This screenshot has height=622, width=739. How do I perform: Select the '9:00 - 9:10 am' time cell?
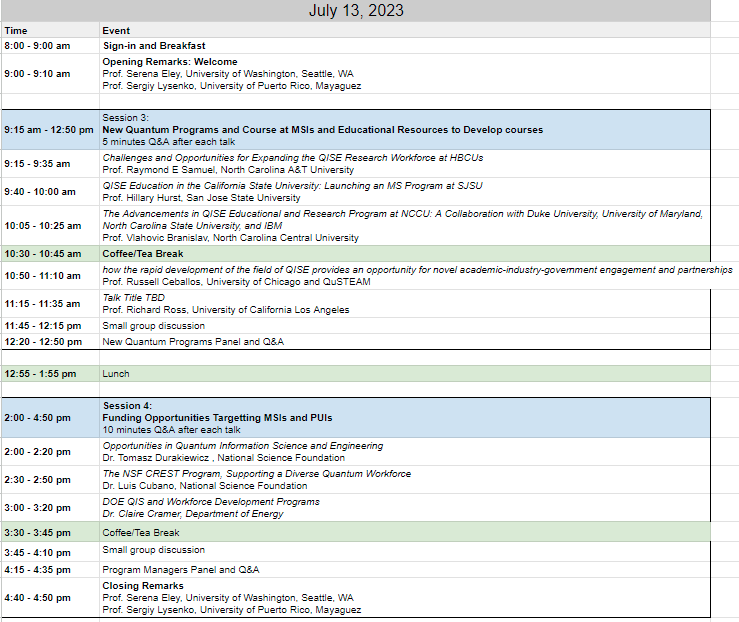click(x=50, y=74)
